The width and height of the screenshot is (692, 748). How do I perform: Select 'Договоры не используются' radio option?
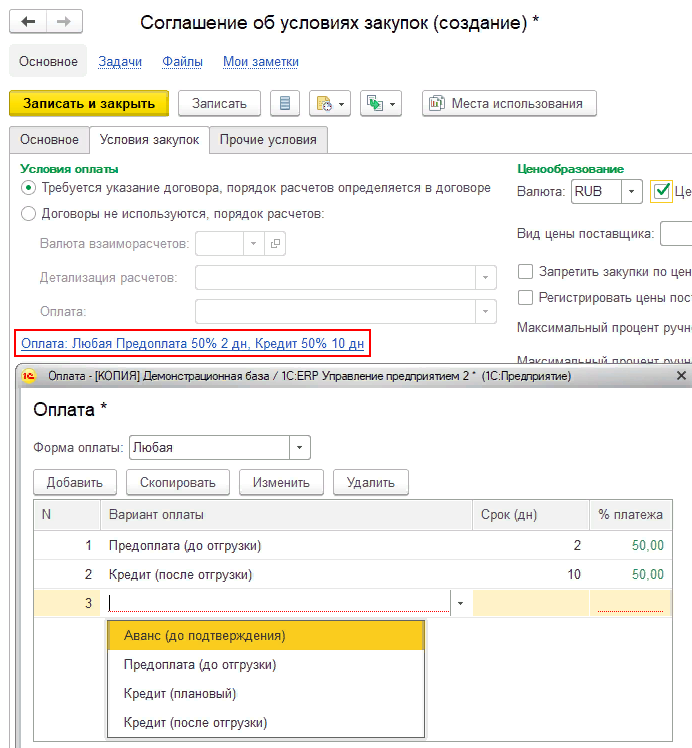(28, 213)
